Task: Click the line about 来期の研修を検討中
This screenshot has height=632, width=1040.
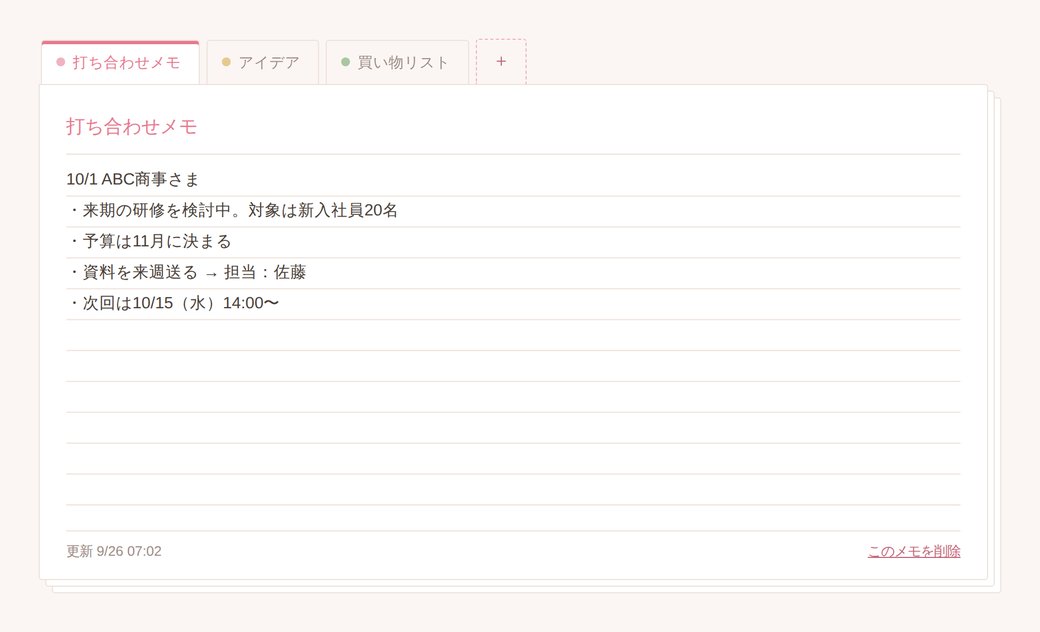Action: click(x=232, y=210)
